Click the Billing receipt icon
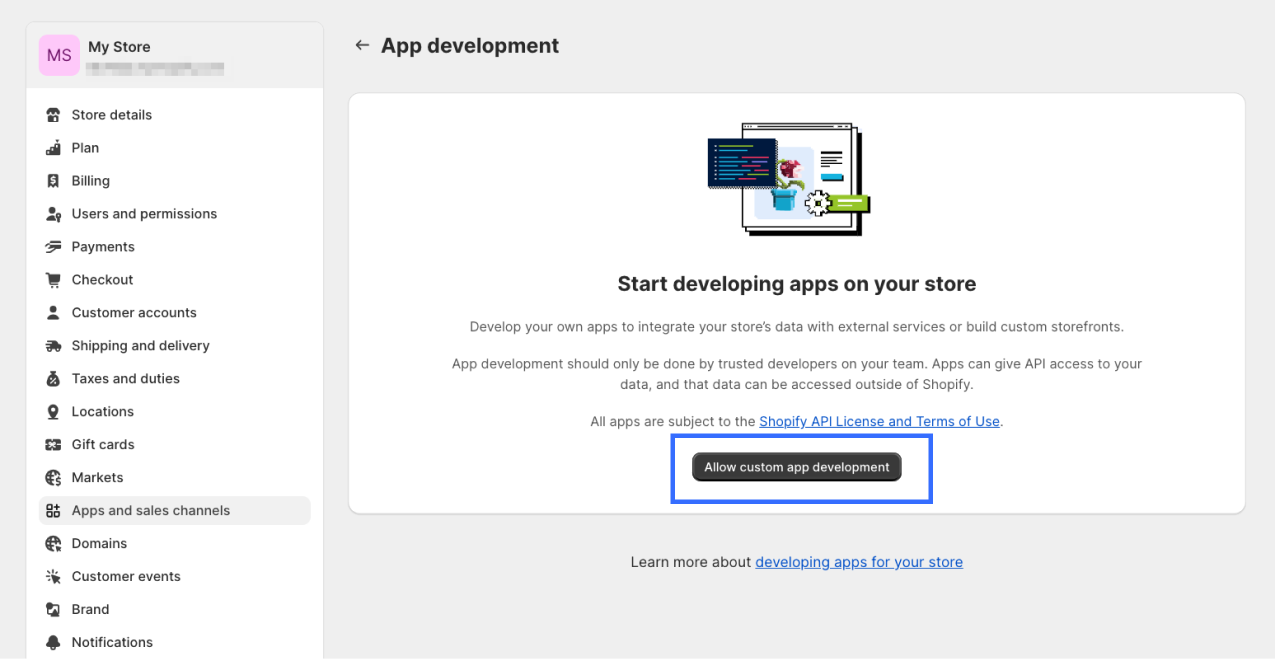 tap(54, 181)
